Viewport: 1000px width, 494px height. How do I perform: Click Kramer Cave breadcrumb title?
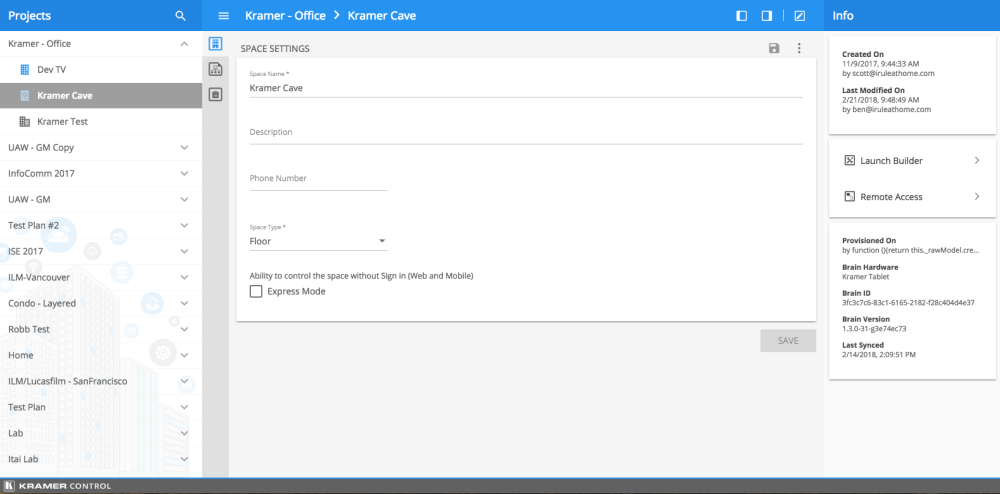pos(382,16)
